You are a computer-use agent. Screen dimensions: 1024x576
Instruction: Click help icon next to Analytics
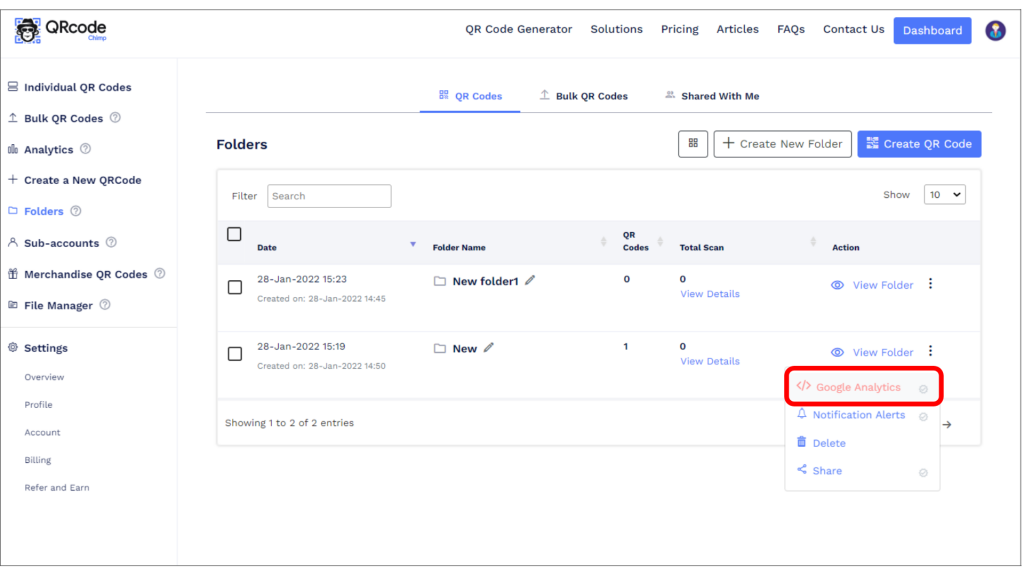pos(86,149)
